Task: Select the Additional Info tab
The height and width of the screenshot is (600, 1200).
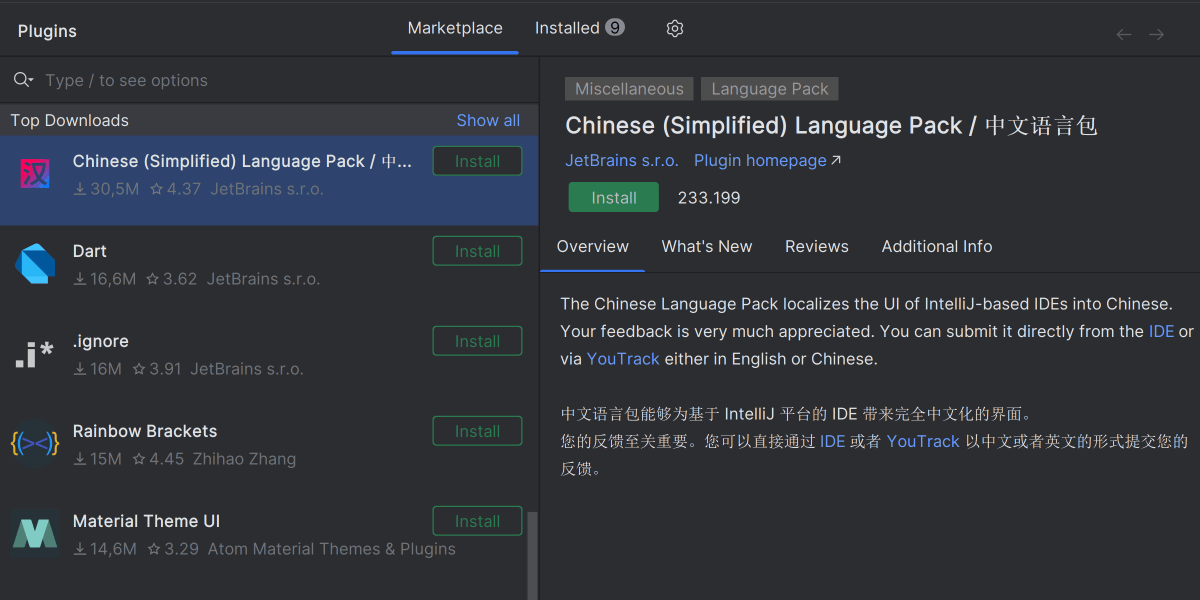Action: (937, 246)
